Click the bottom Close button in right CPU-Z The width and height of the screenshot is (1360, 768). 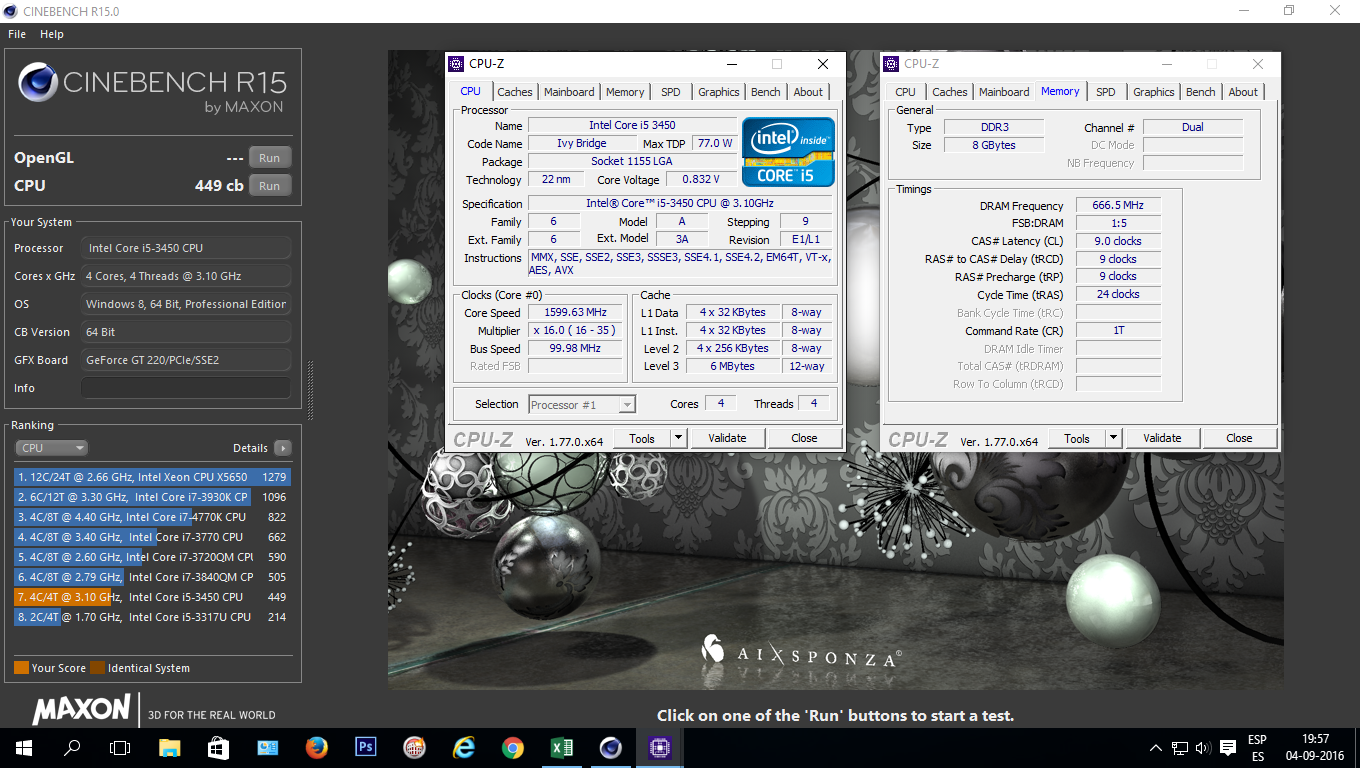point(1239,439)
